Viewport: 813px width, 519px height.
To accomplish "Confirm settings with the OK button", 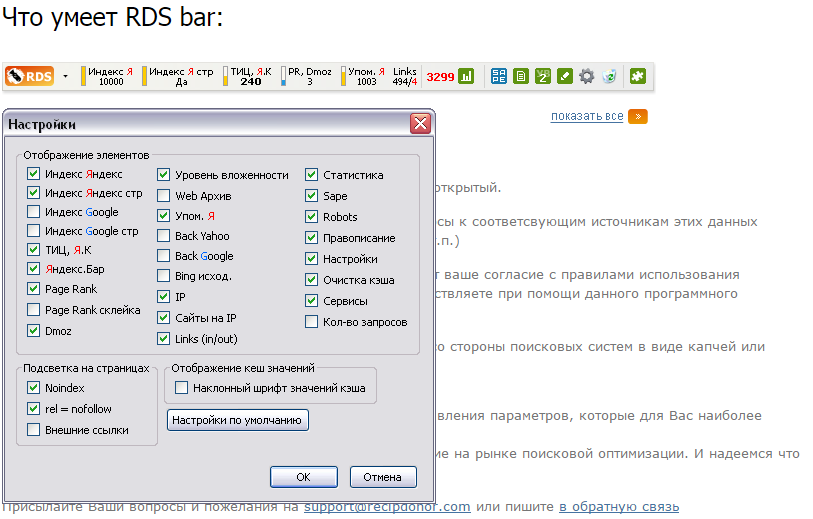I will pos(304,477).
